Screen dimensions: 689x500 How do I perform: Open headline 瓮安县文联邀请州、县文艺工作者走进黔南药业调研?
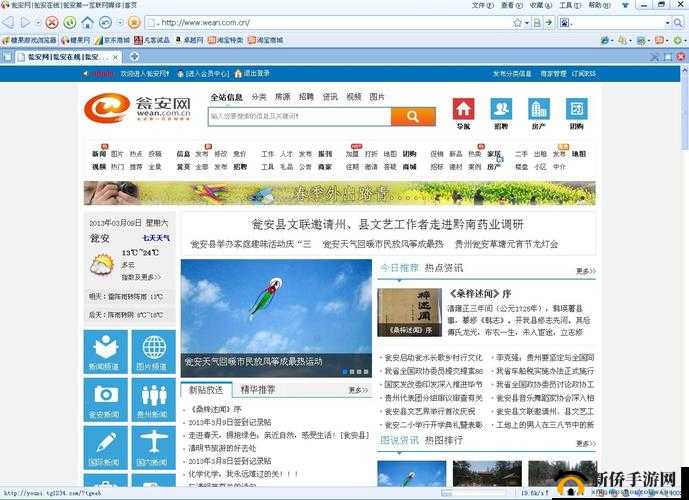[388, 225]
